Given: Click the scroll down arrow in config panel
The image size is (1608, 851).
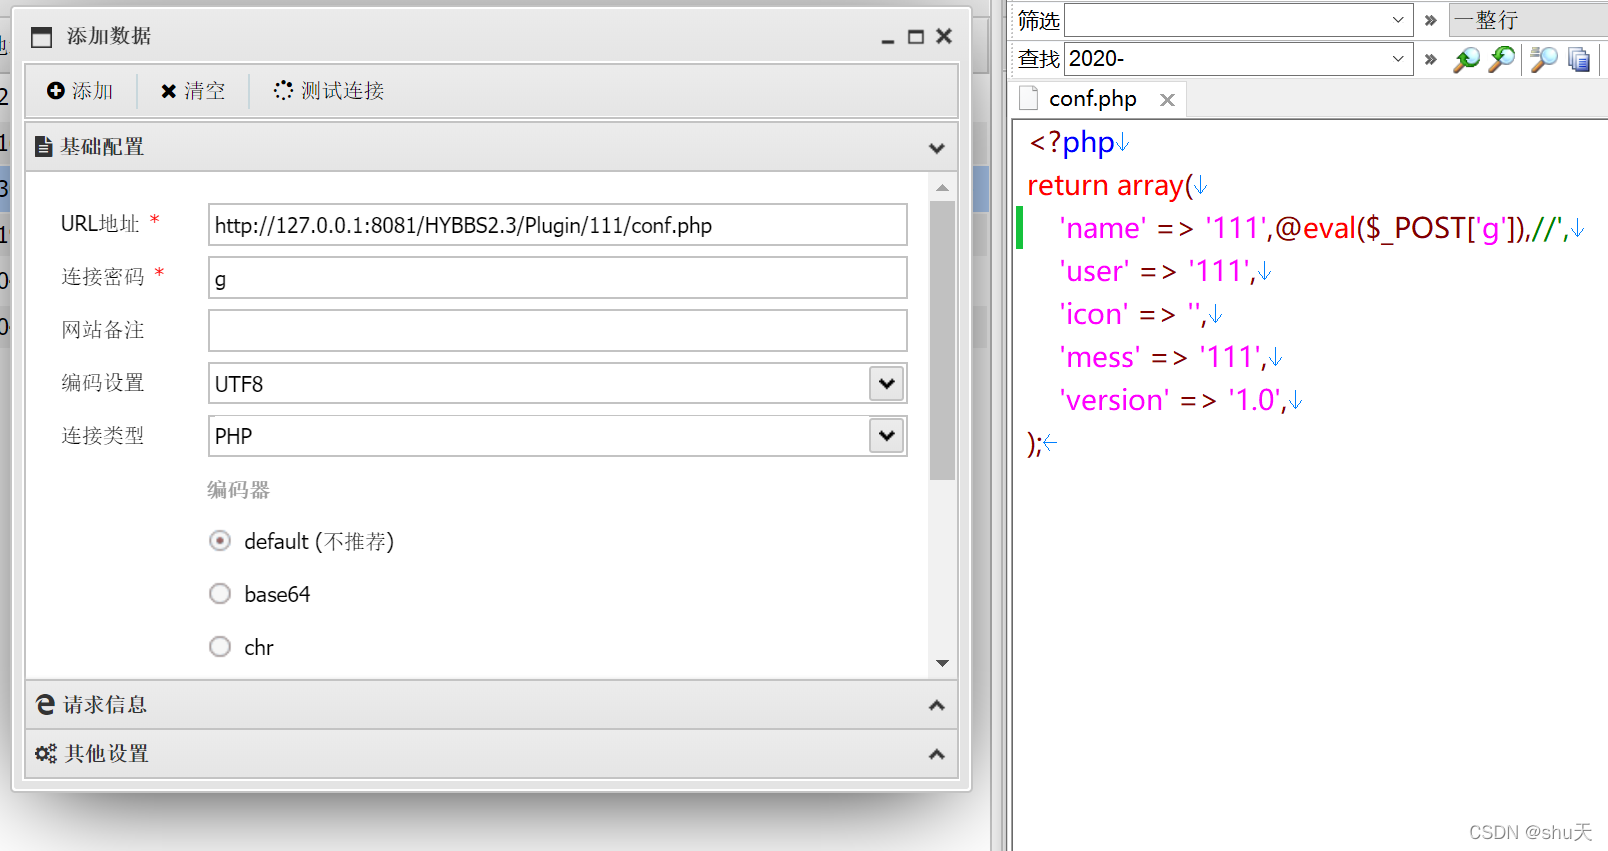Looking at the screenshot, I should (x=942, y=663).
